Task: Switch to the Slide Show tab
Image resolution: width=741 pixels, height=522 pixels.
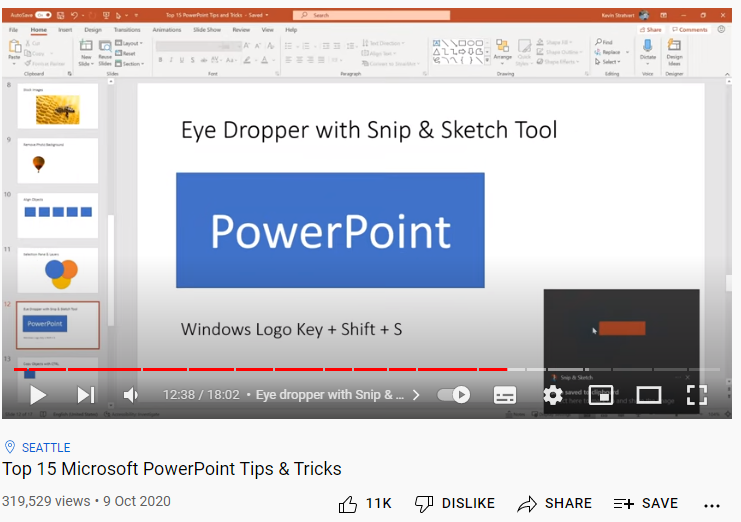Action: [x=206, y=30]
